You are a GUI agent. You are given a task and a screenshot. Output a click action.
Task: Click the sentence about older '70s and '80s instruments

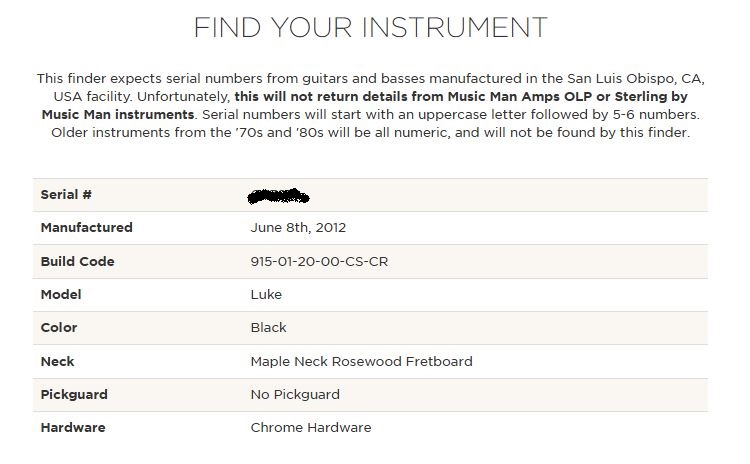pos(366,132)
